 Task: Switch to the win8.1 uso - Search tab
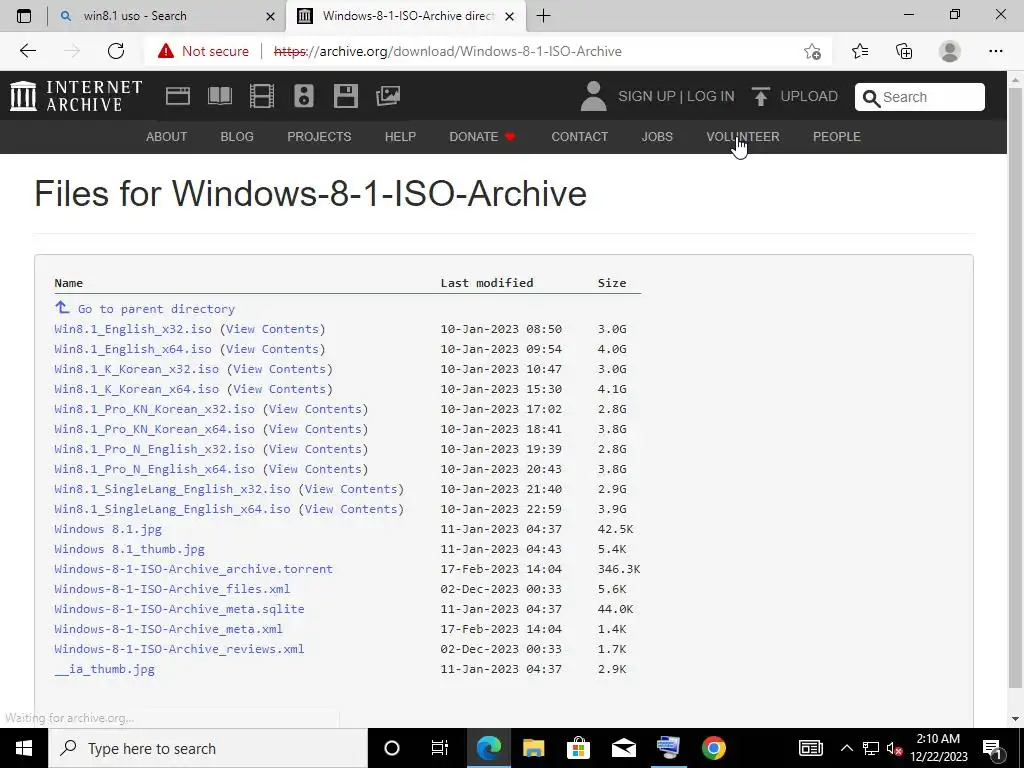pyautogui.click(x=135, y=16)
